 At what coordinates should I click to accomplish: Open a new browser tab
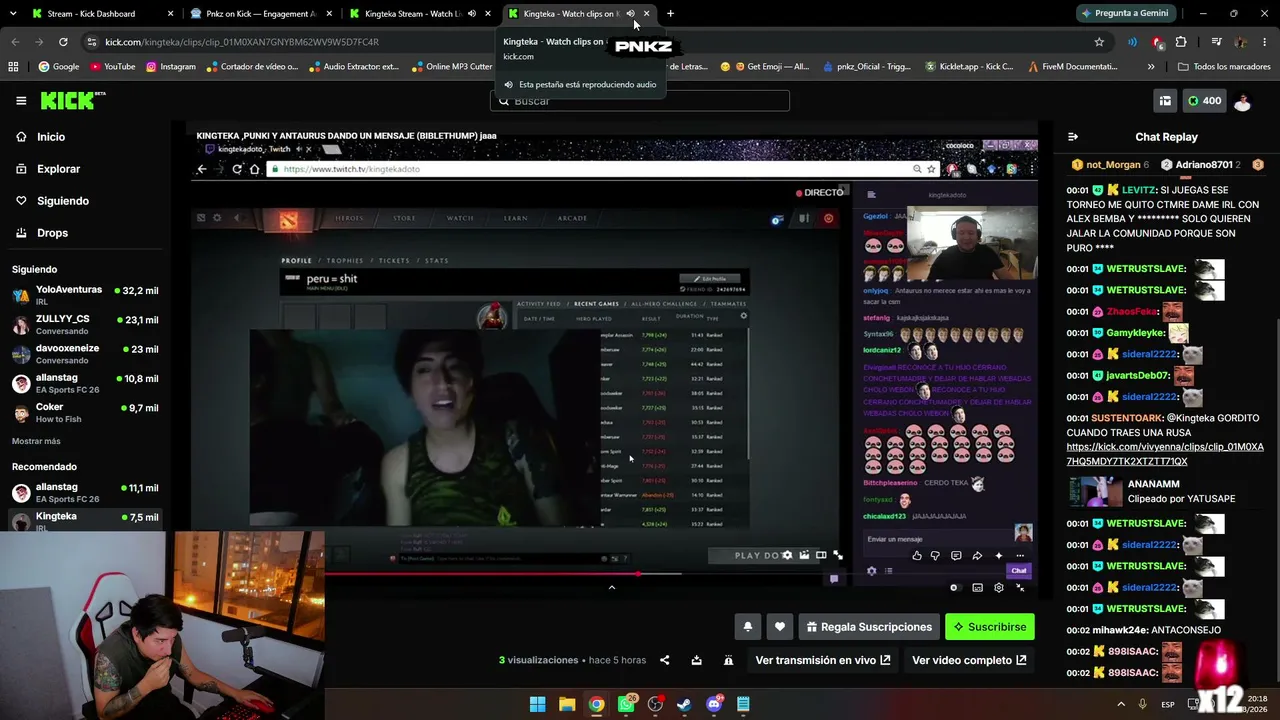coord(670,14)
